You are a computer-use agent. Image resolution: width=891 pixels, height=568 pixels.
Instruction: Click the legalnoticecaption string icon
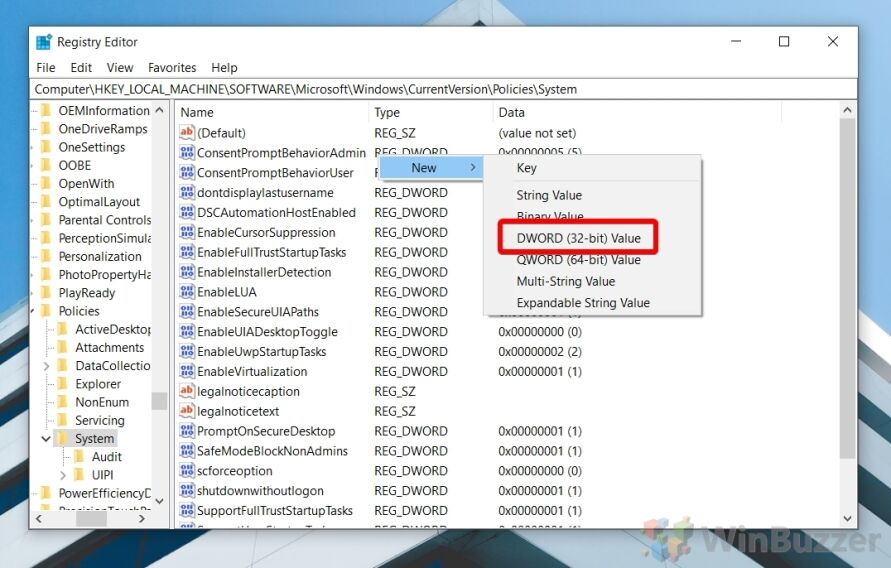coord(186,391)
